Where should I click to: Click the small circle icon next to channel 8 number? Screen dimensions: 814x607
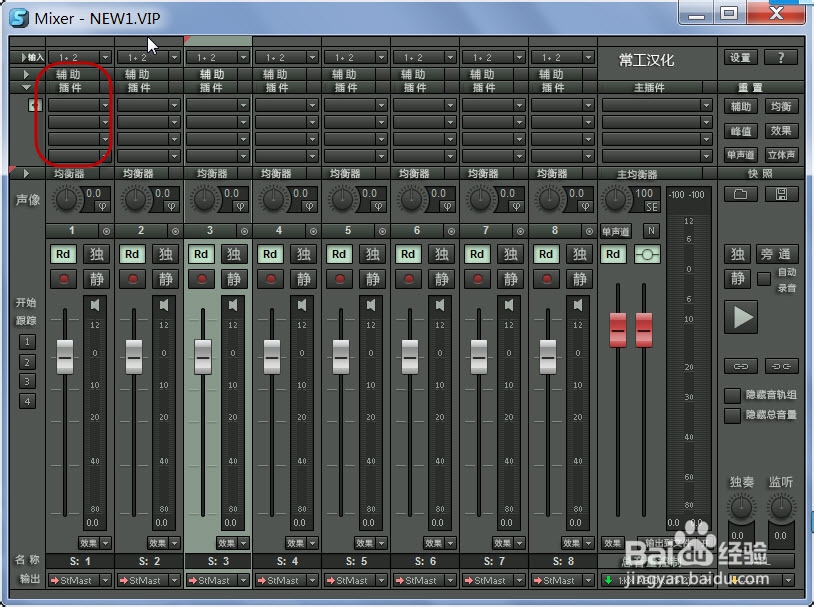point(589,231)
